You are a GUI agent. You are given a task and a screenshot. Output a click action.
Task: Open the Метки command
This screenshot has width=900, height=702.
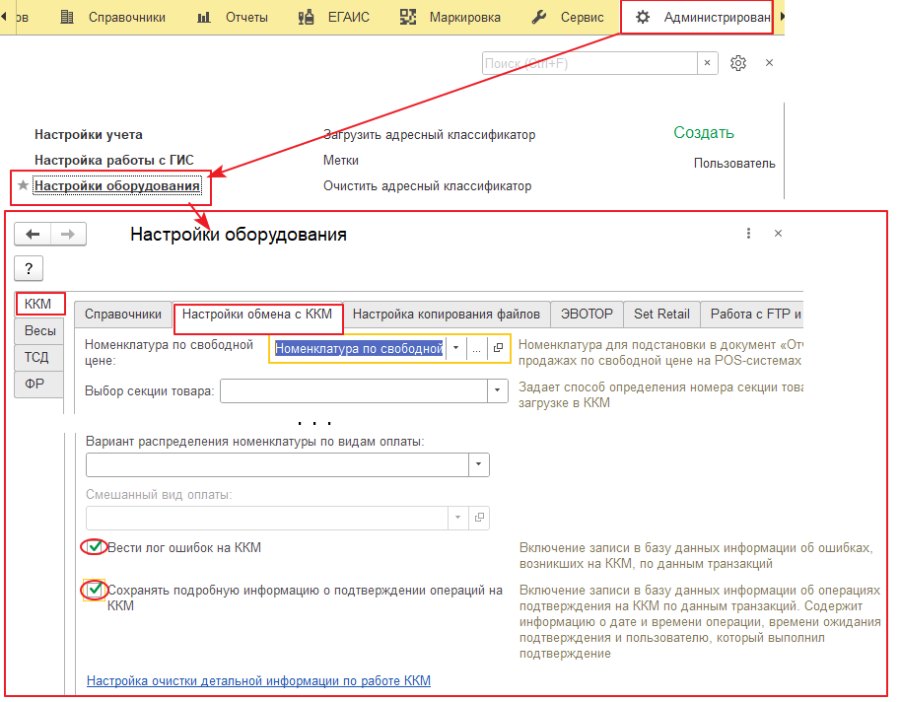coord(341,160)
